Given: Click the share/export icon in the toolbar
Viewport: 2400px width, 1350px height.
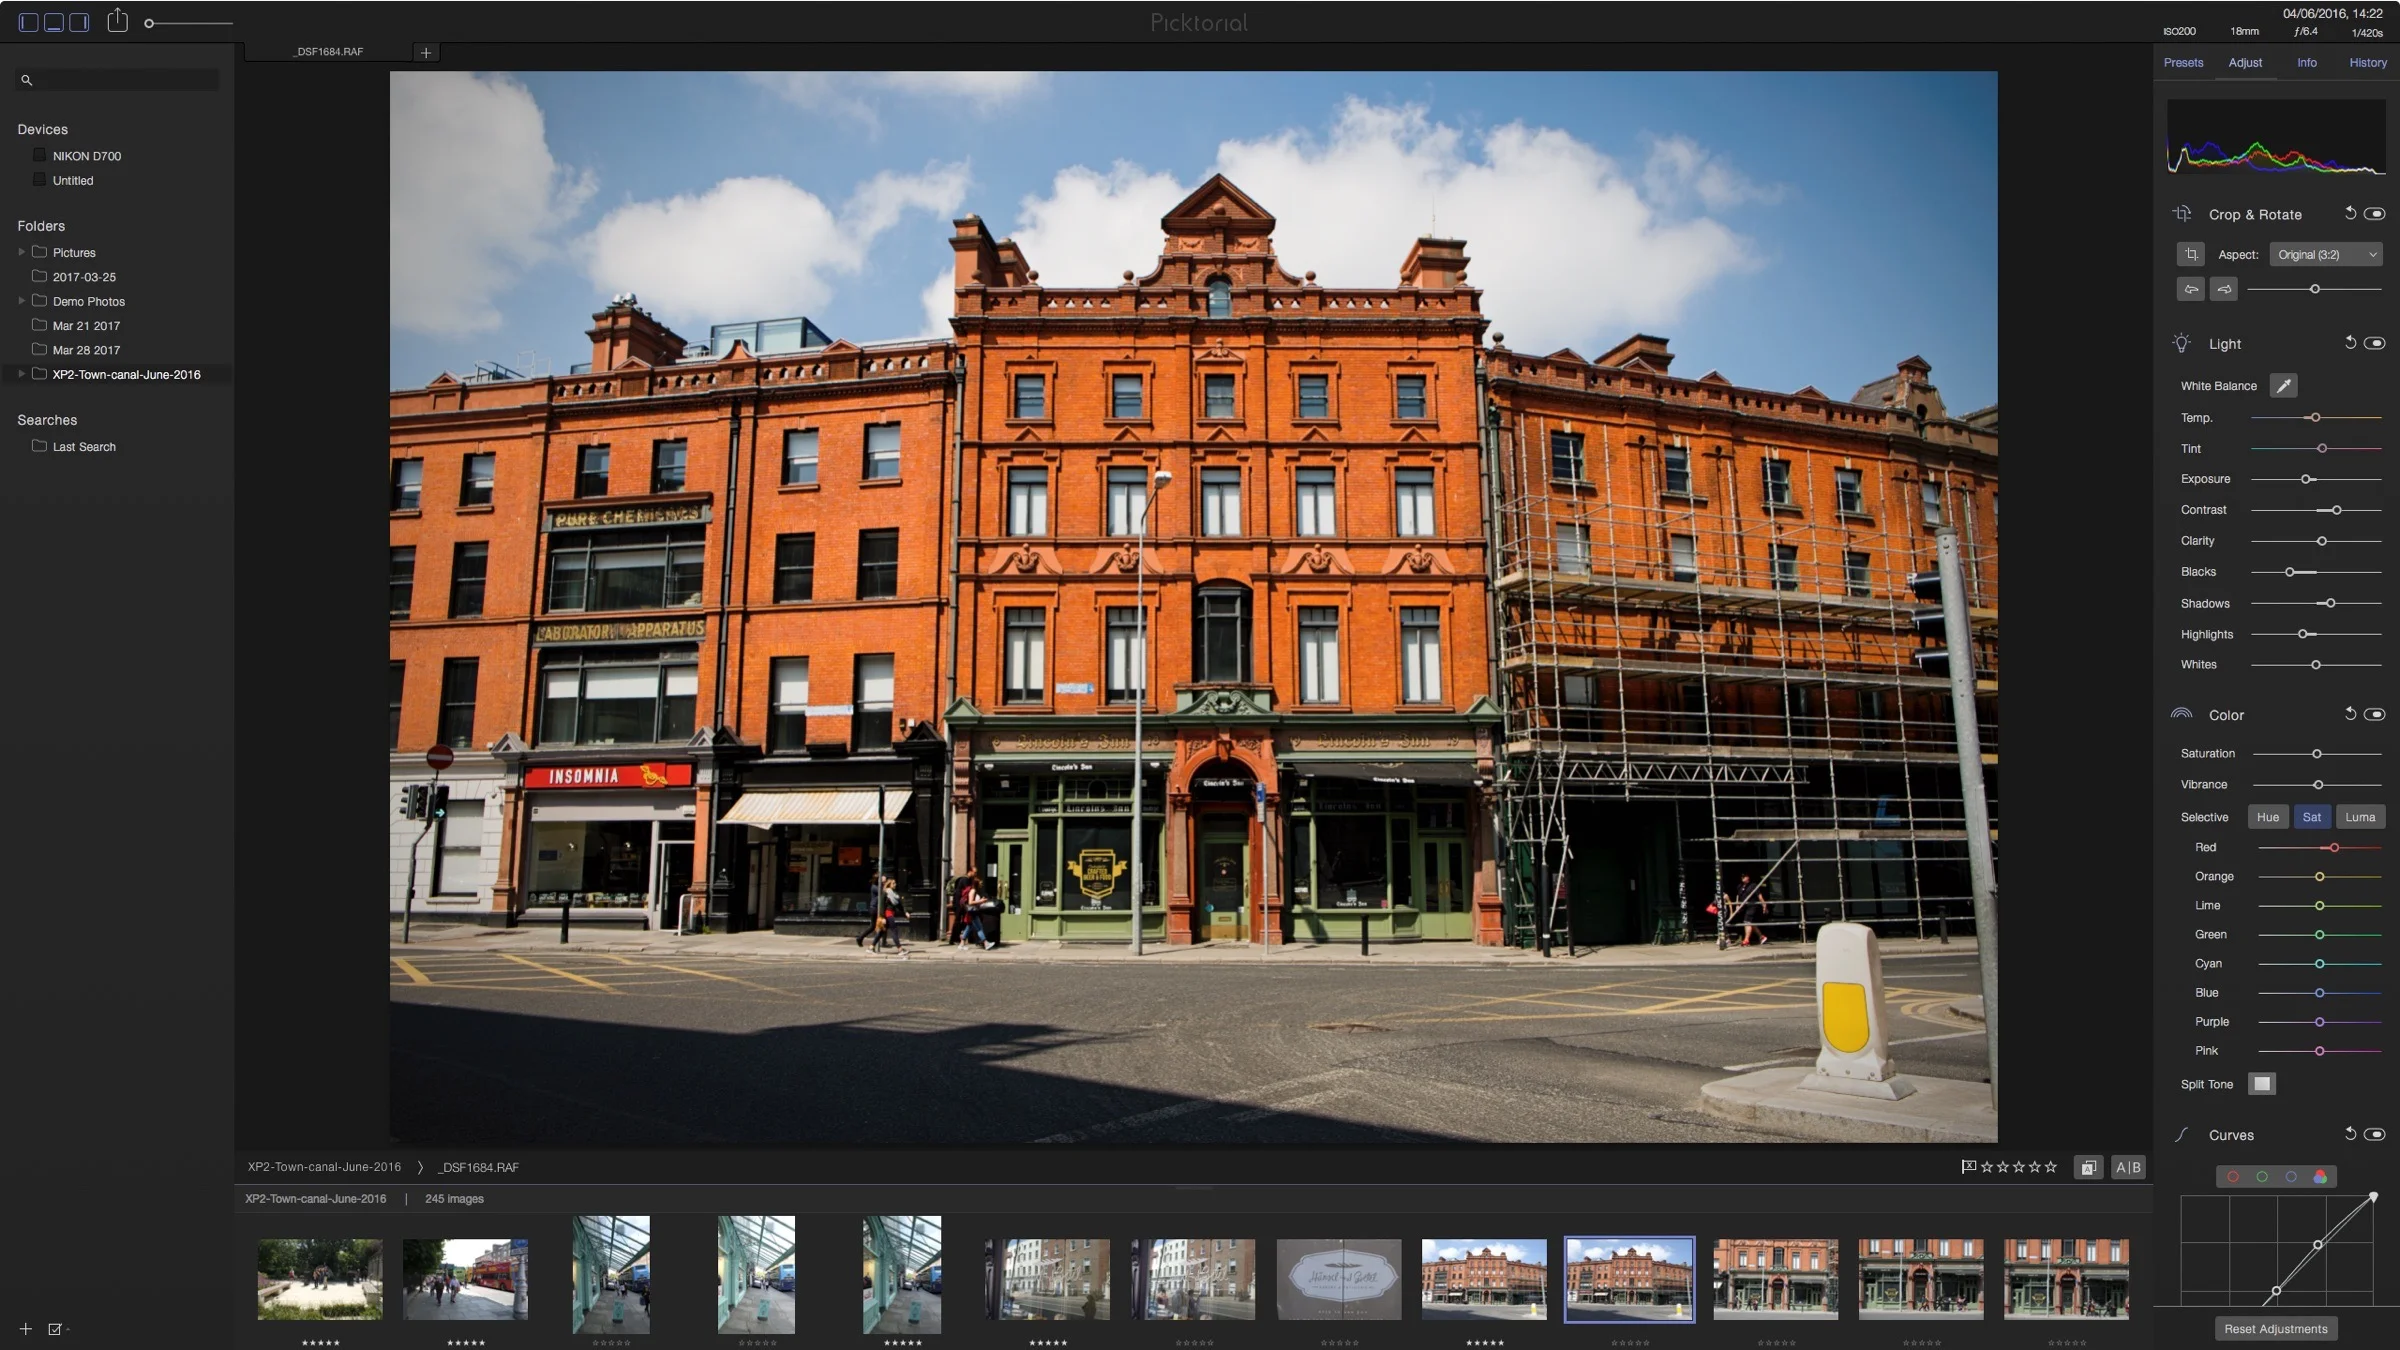Looking at the screenshot, I should point(117,21).
